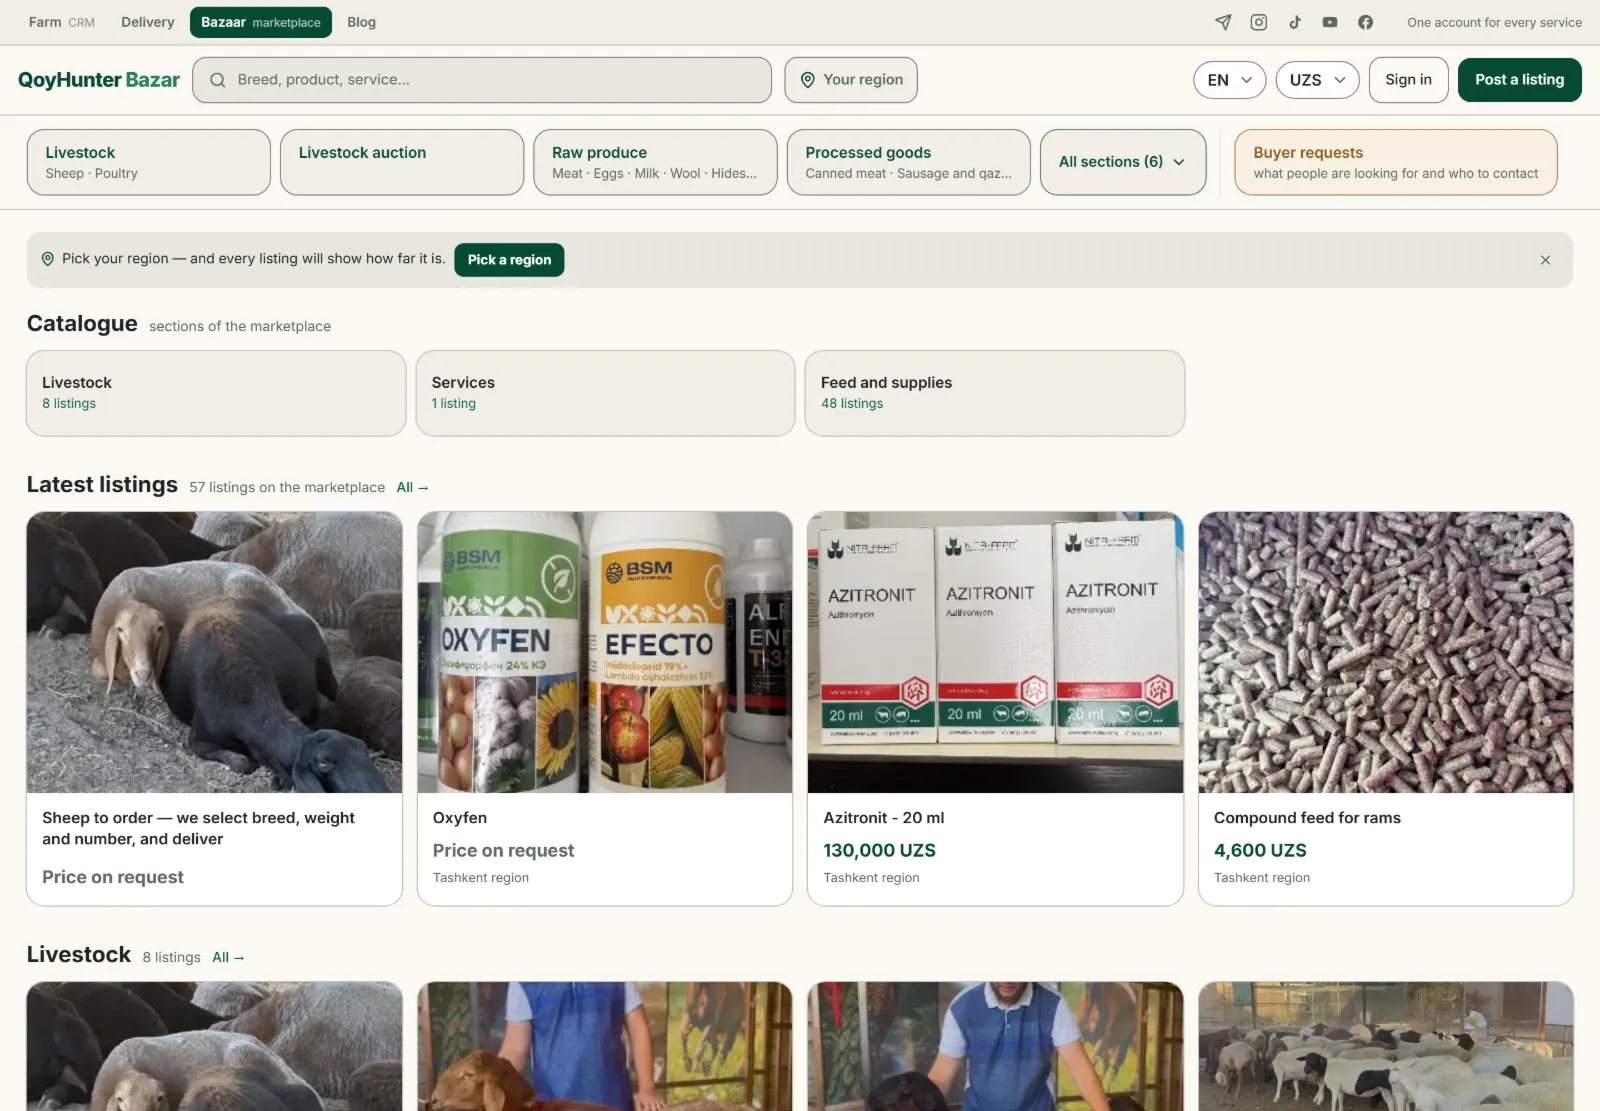Dismiss the region banner with the X
Image resolution: width=1600 pixels, height=1111 pixels.
(x=1545, y=260)
